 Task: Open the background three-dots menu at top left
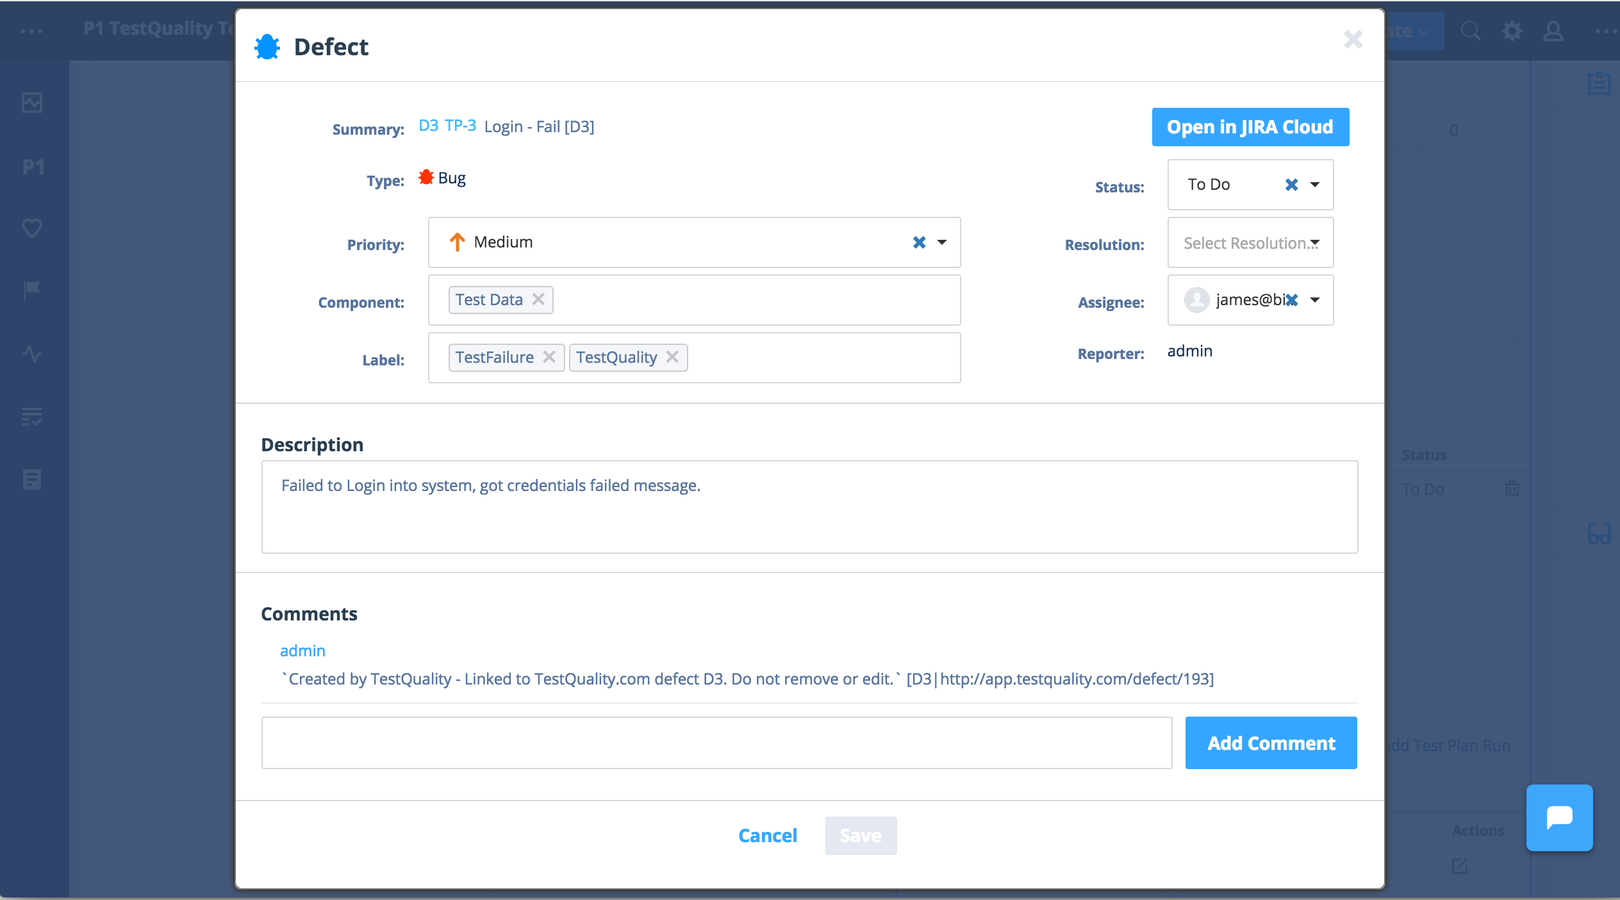coord(32,31)
